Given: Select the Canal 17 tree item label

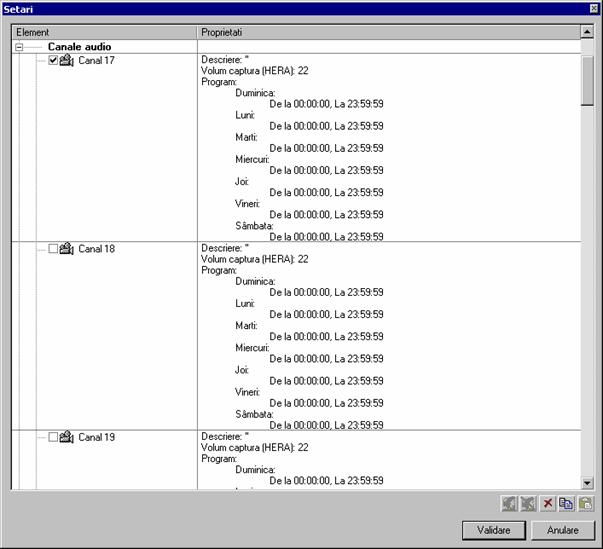Looking at the screenshot, I should click(x=96, y=61).
